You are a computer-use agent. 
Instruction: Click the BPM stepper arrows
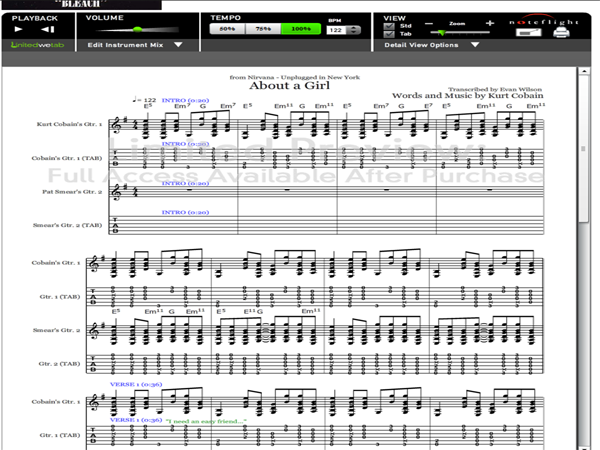[354, 30]
